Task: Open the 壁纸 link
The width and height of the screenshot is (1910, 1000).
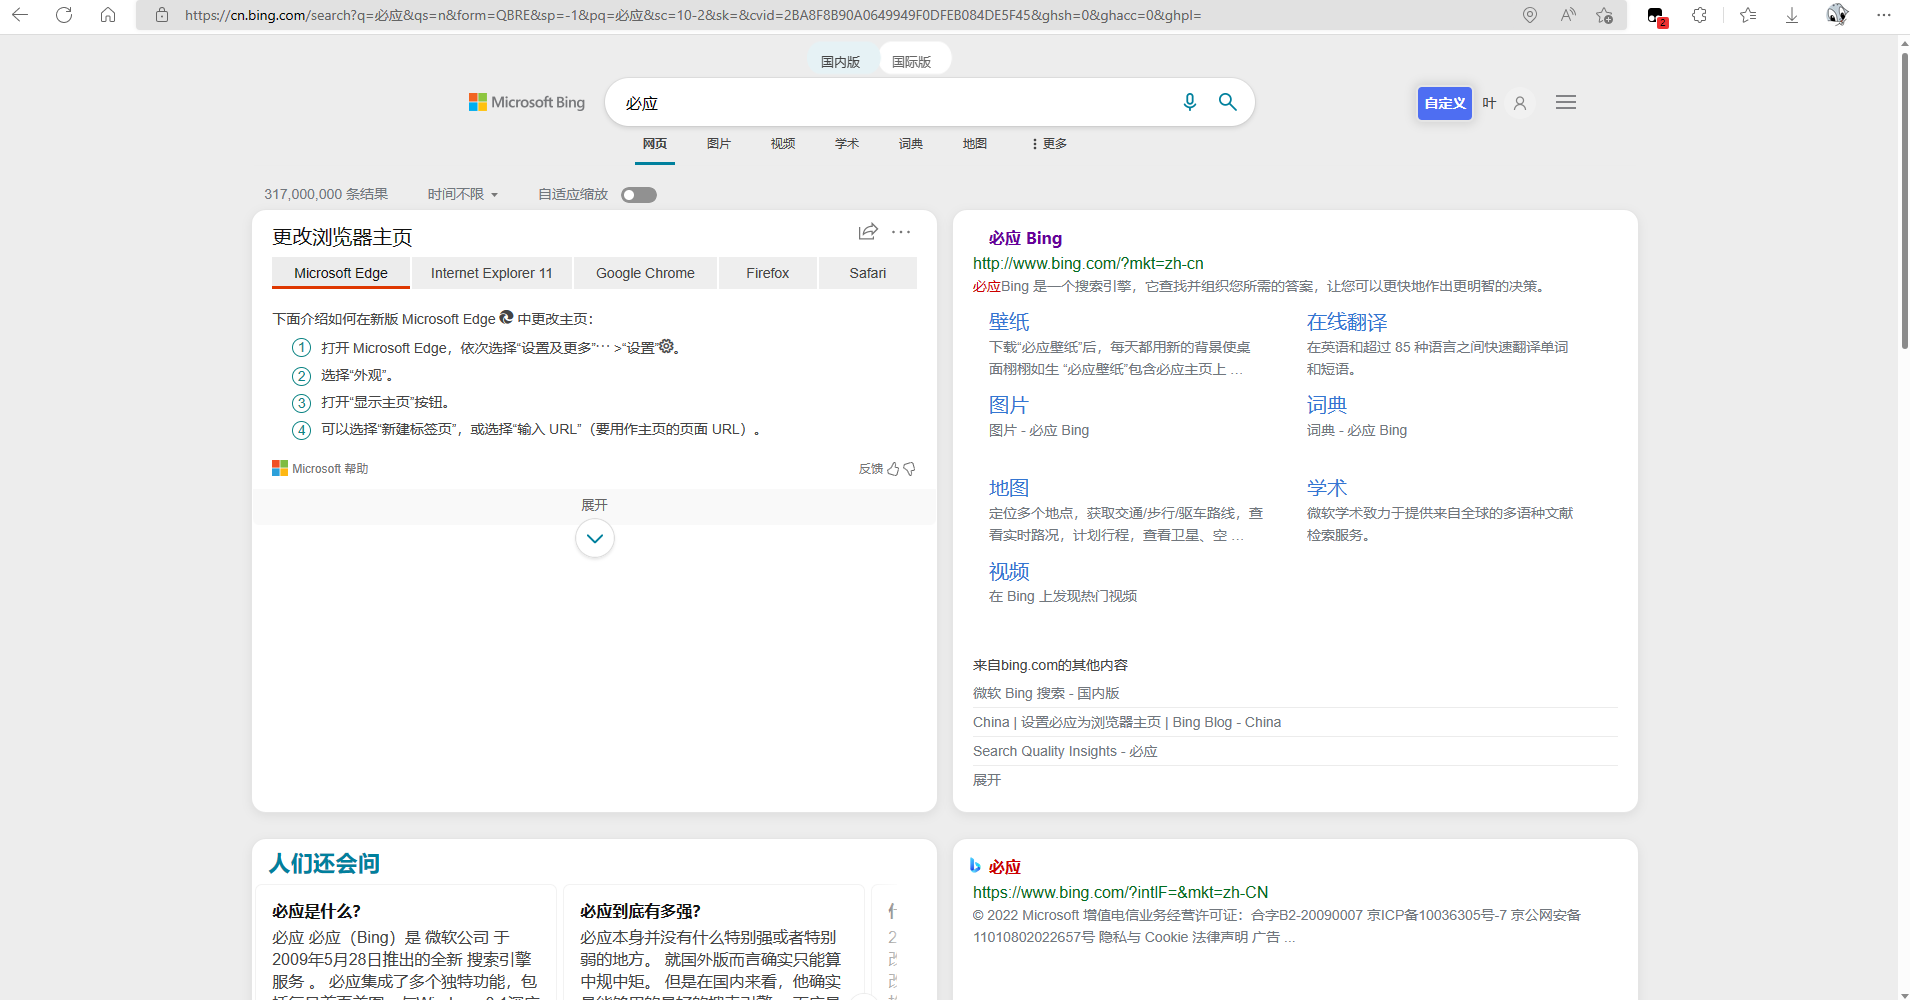Action: pyautogui.click(x=1009, y=322)
